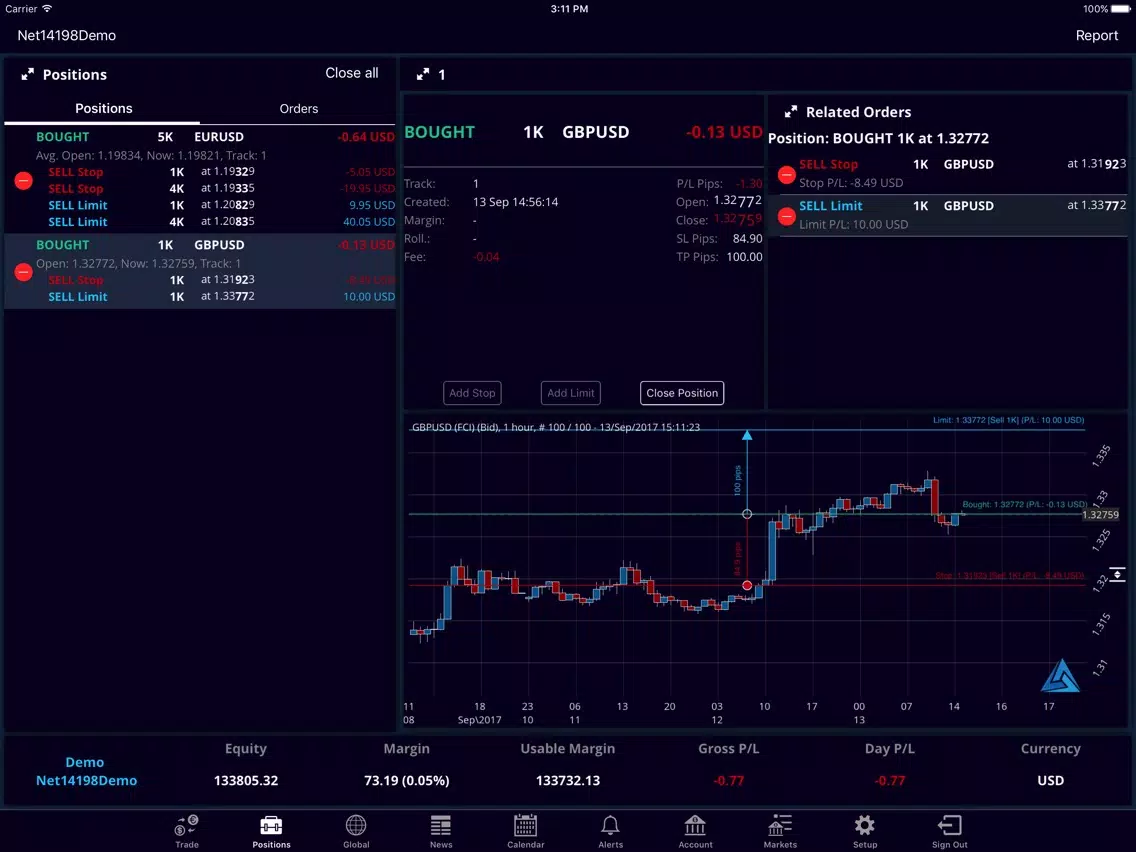
Task: Open the Markets tab icon
Action: (x=780, y=824)
